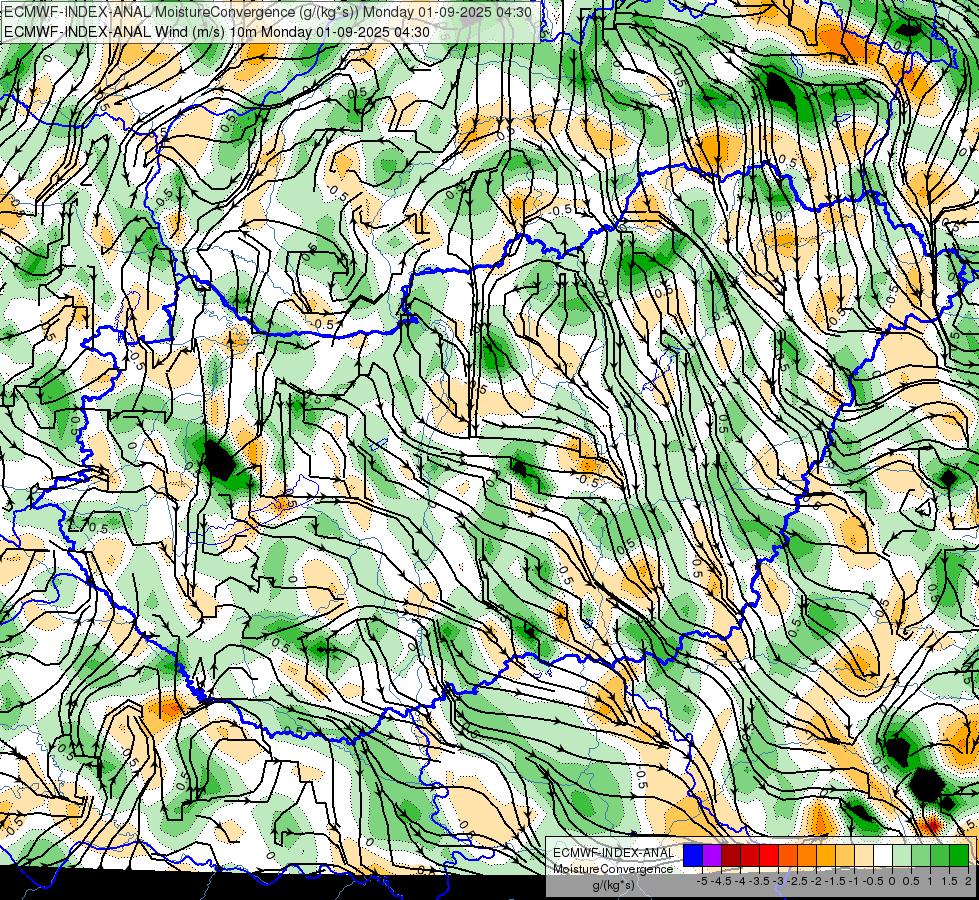979x900 pixels.
Task: Click the amber swatch left of -1.5
Action: point(826,856)
